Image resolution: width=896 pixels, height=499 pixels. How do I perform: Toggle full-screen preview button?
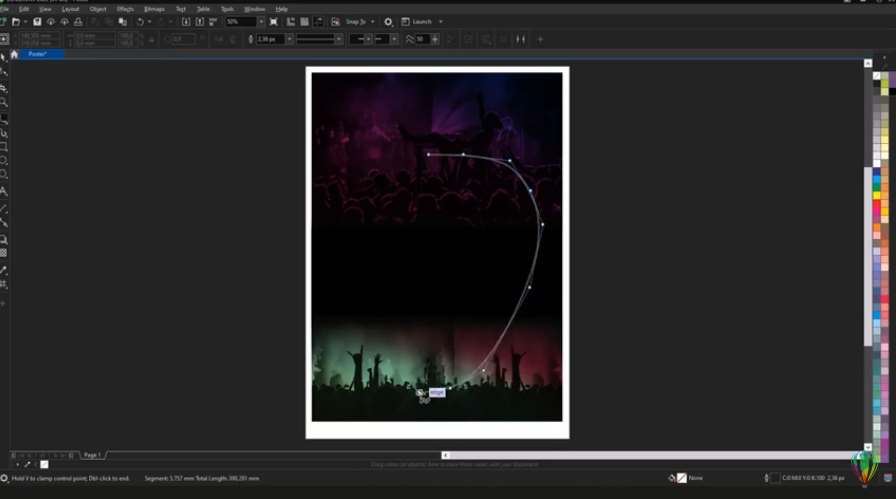click(x=276, y=21)
